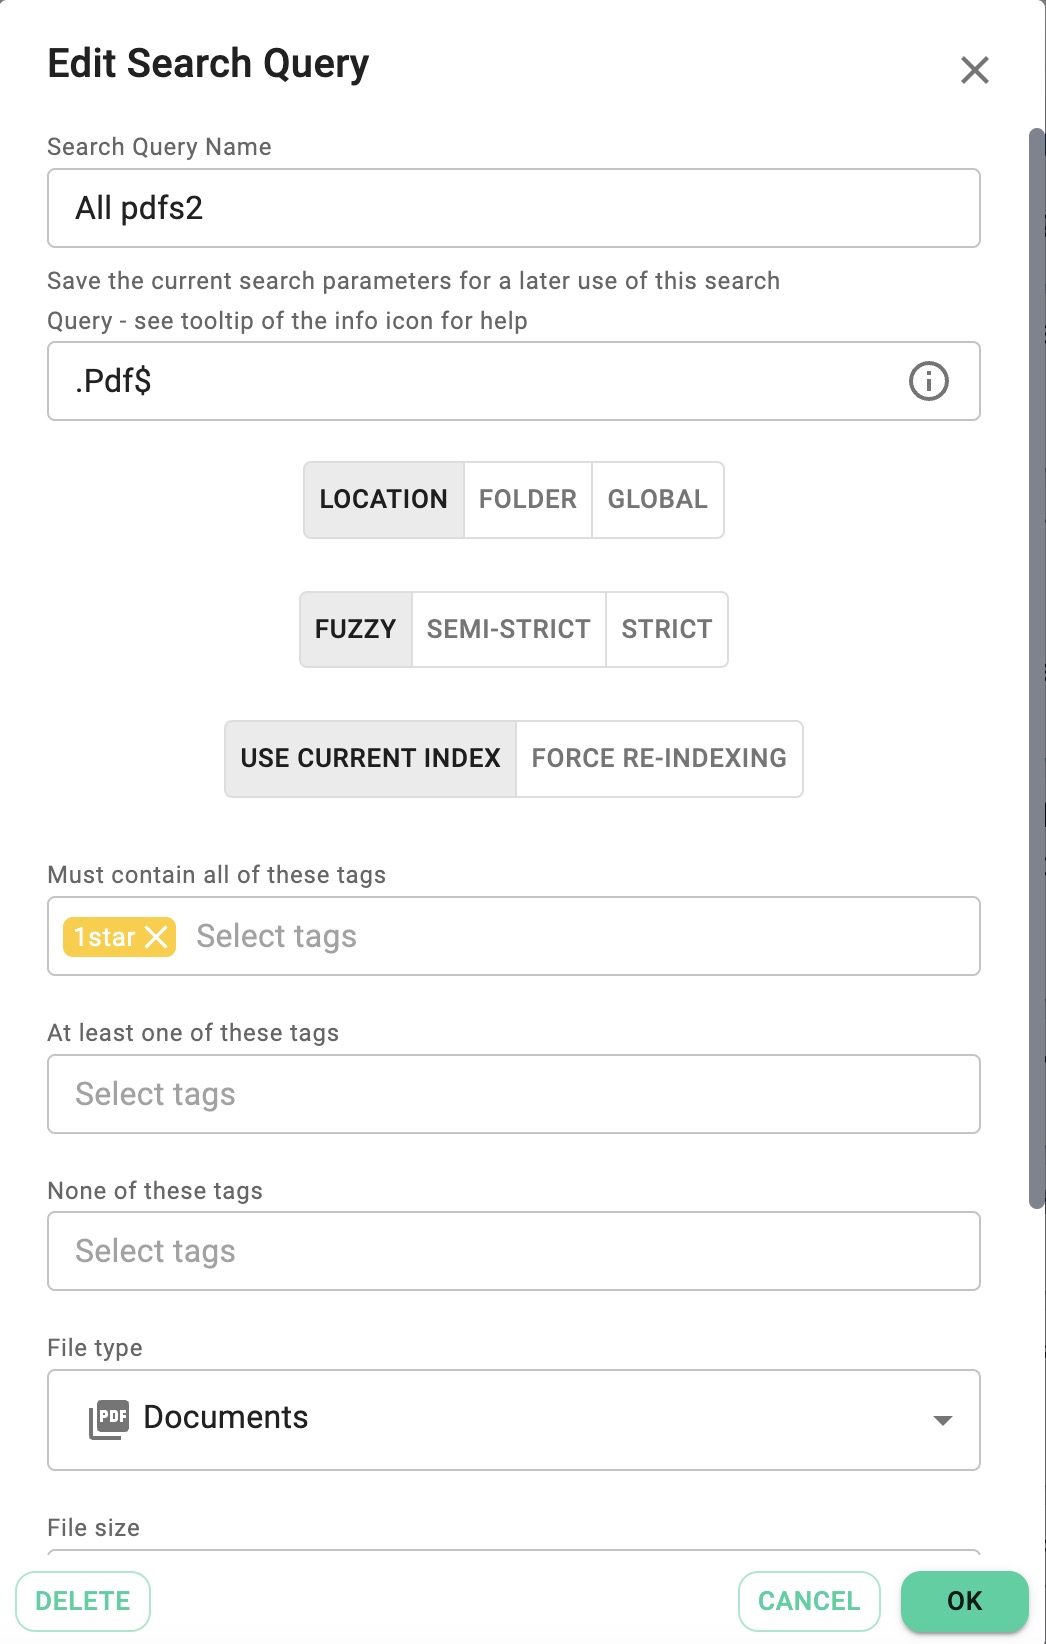
Task: Edit the Search Query Name field
Action: (513, 208)
